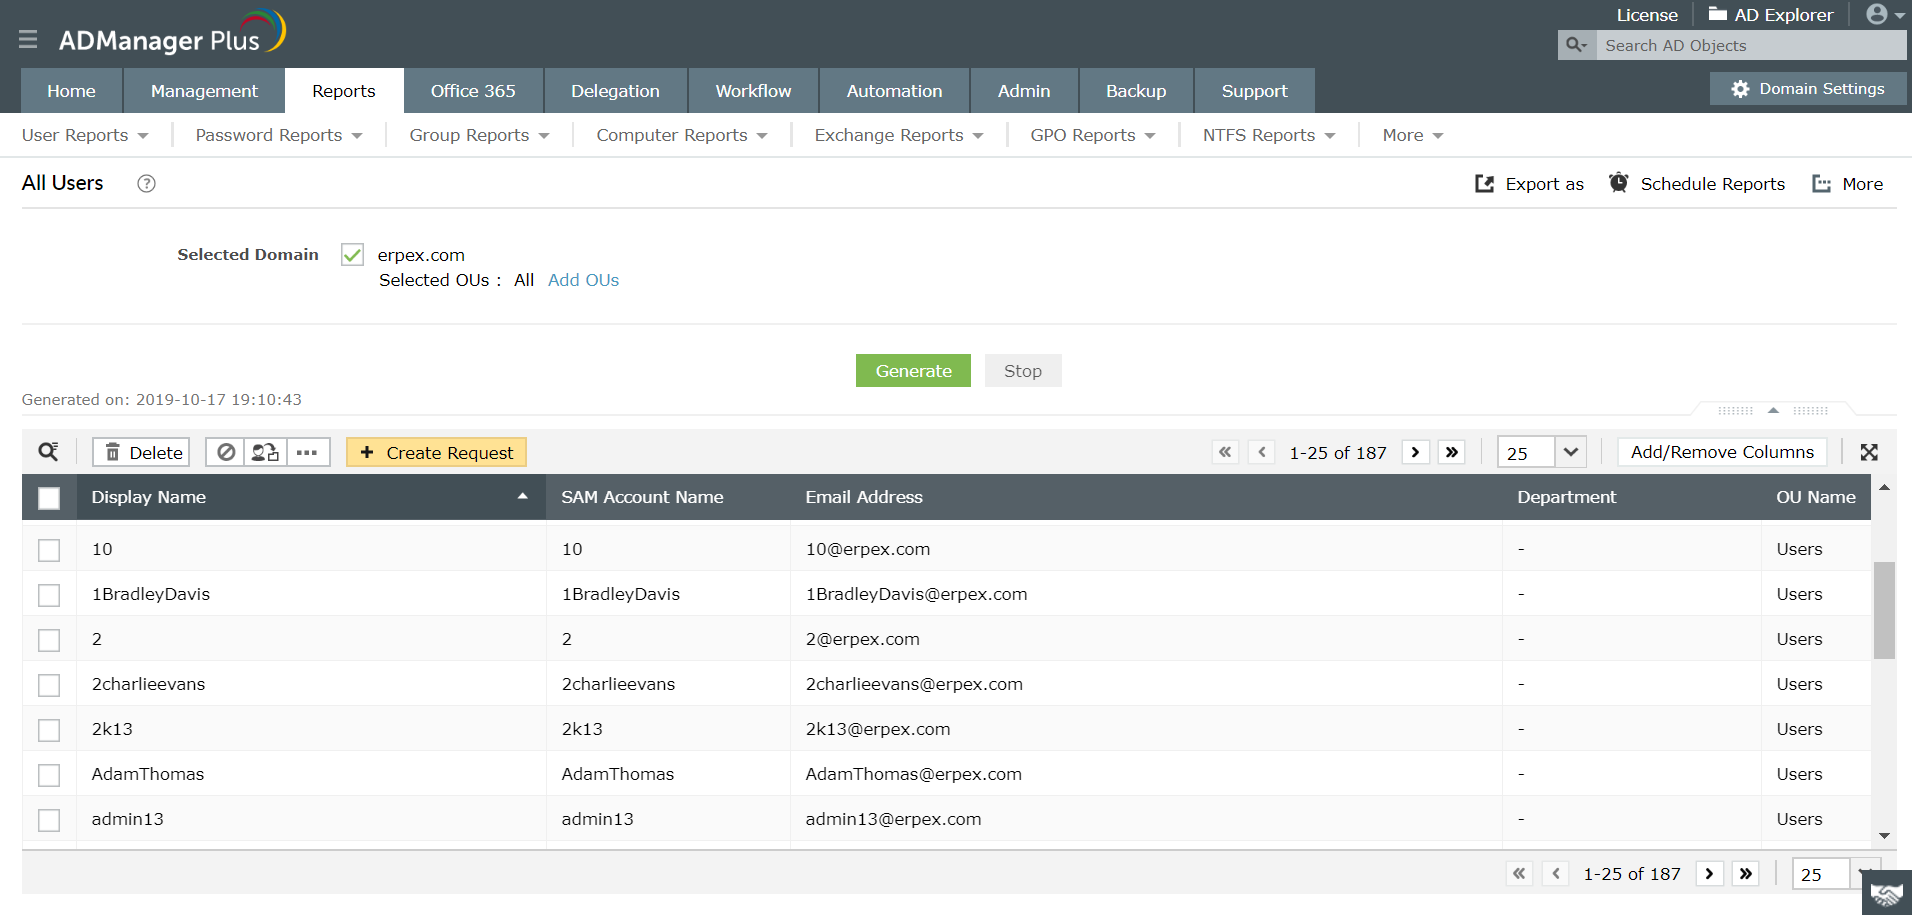Click the Add OUs link
This screenshot has height=915, width=1912.
583,280
